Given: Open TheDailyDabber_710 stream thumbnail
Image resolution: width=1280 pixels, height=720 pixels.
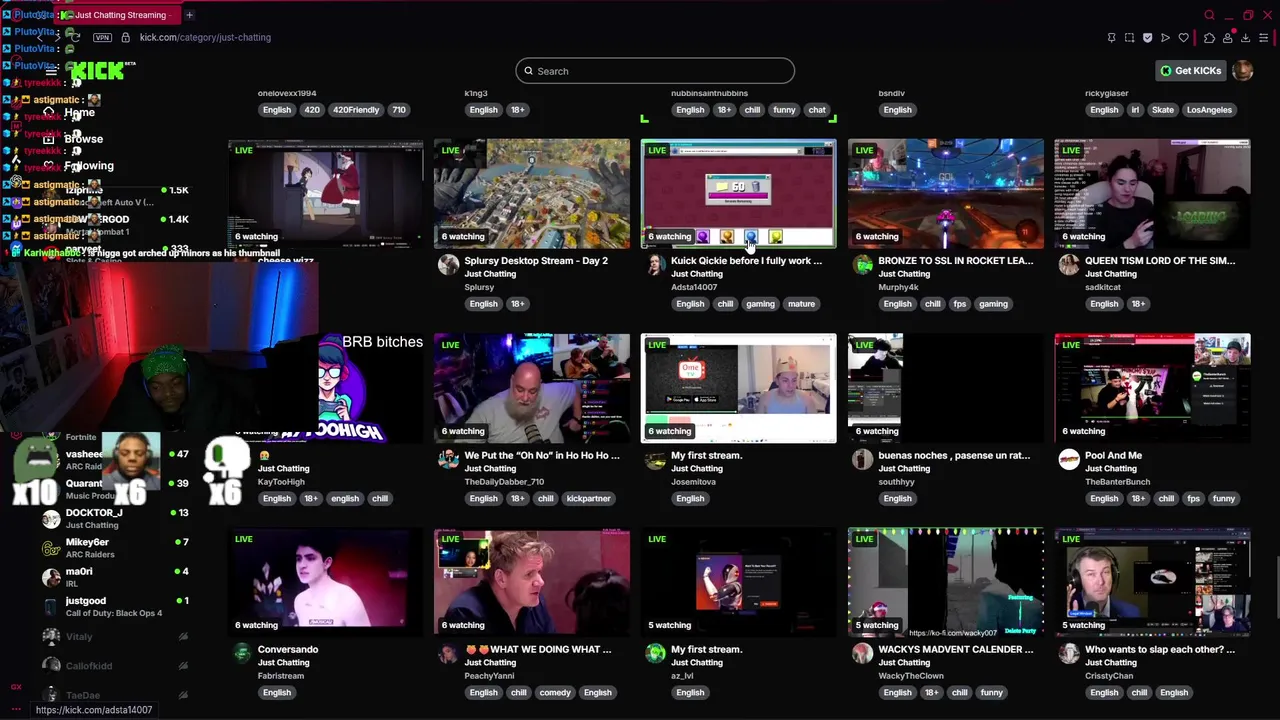Looking at the screenshot, I should click(x=532, y=388).
